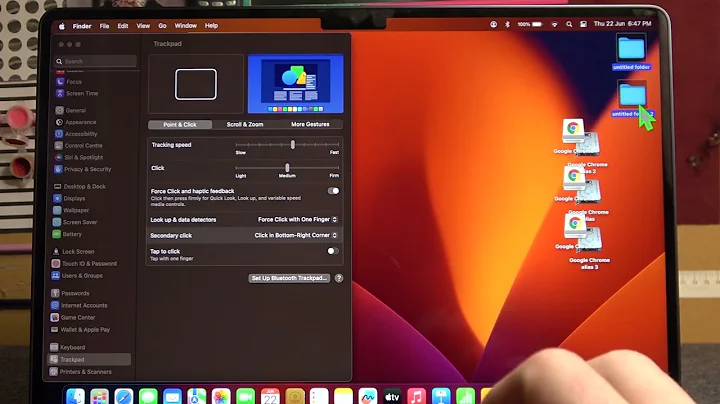This screenshot has width=720, height=404.
Task: Launch Mail from the Dock
Action: [172, 397]
